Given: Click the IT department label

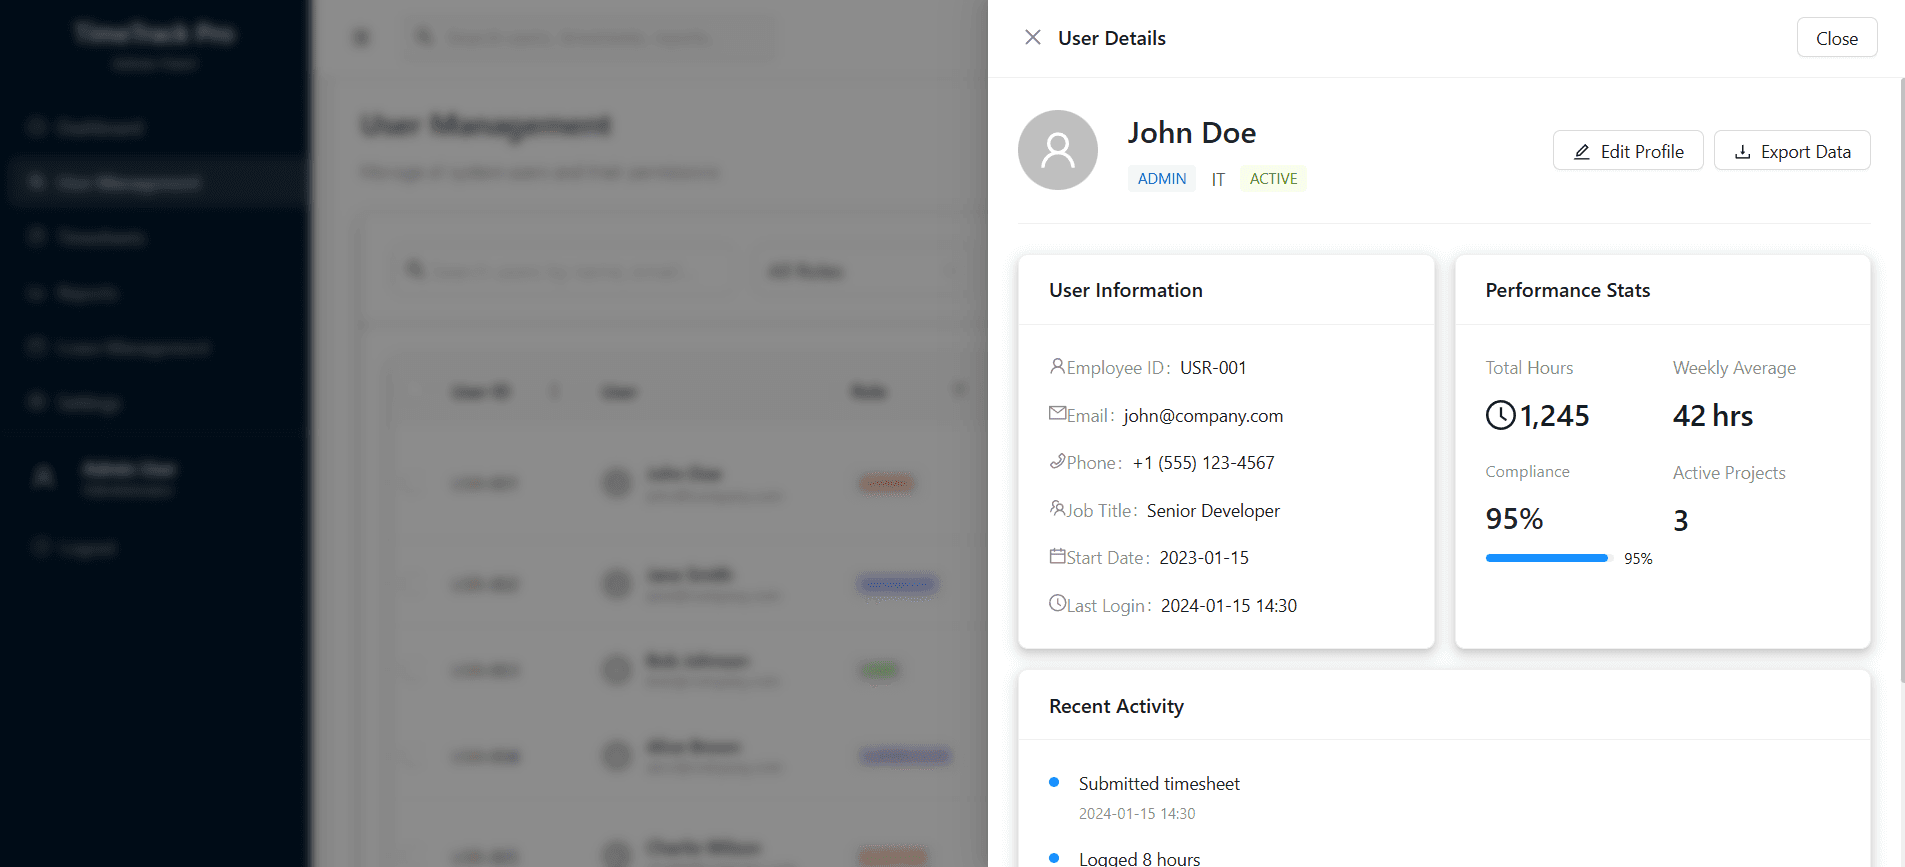Looking at the screenshot, I should [1218, 180].
